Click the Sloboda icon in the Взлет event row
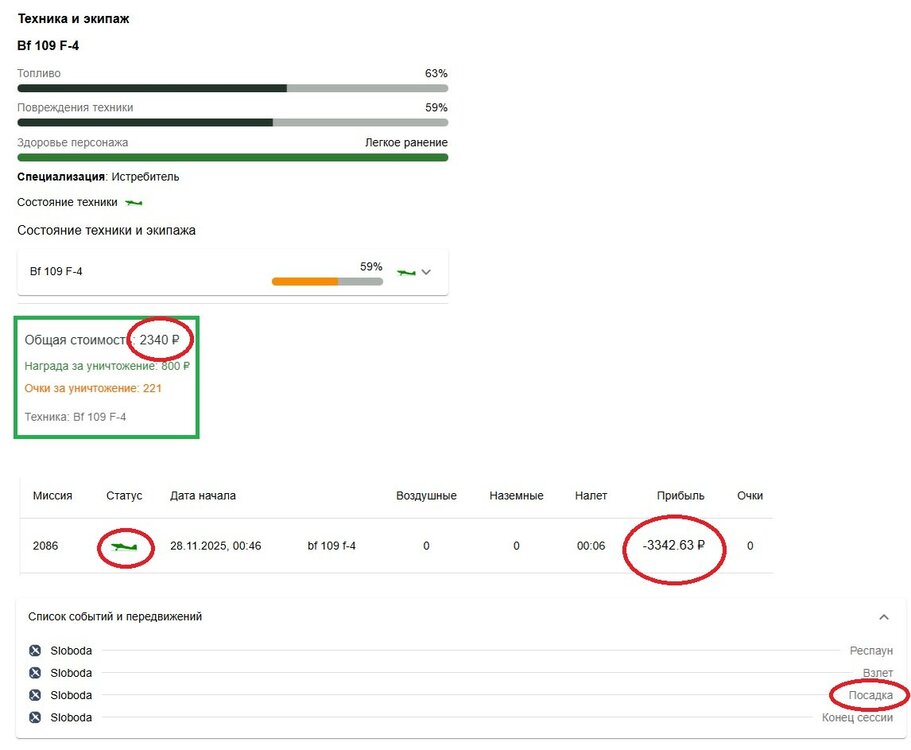This screenshot has width=911, height=750. (x=35, y=673)
